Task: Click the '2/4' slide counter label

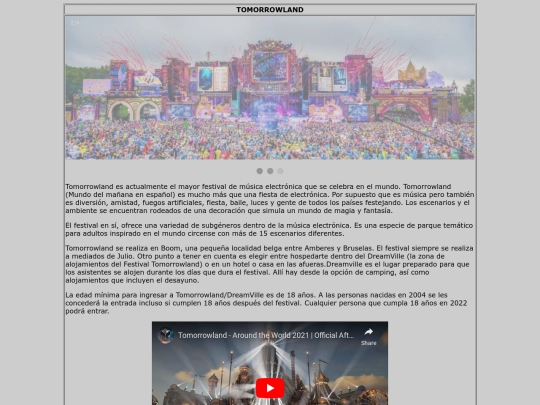Action: pyautogui.click(x=75, y=23)
